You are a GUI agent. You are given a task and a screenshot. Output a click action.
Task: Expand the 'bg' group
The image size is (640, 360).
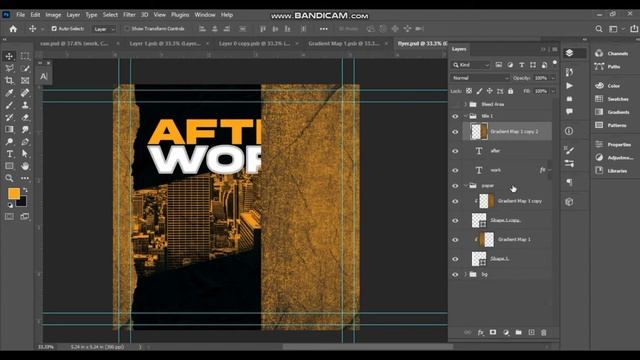tap(465, 274)
